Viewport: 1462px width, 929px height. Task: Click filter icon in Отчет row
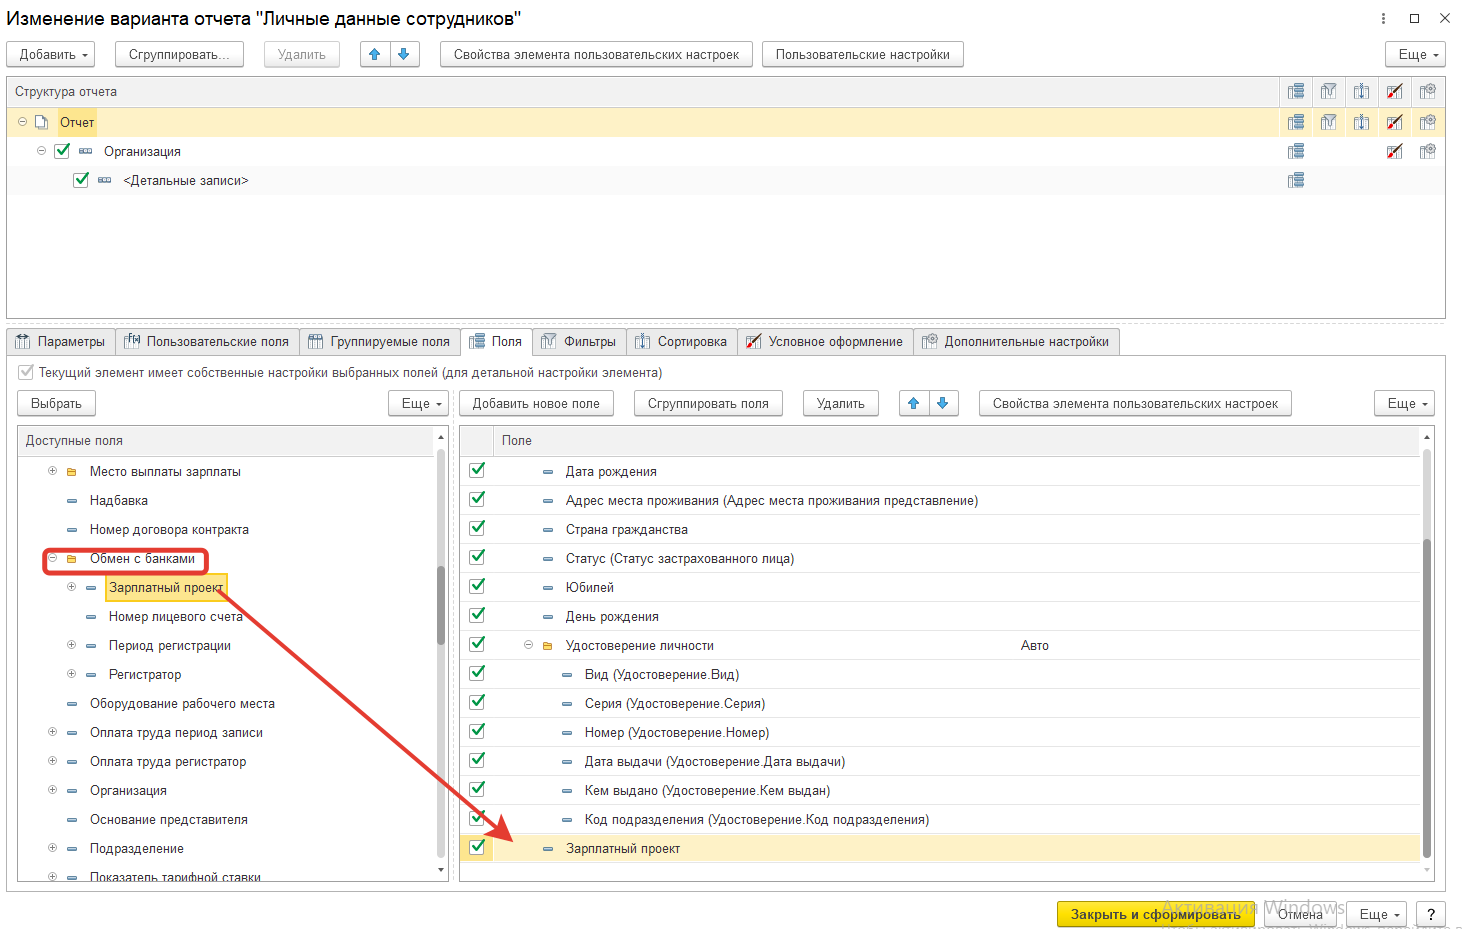point(1328,122)
